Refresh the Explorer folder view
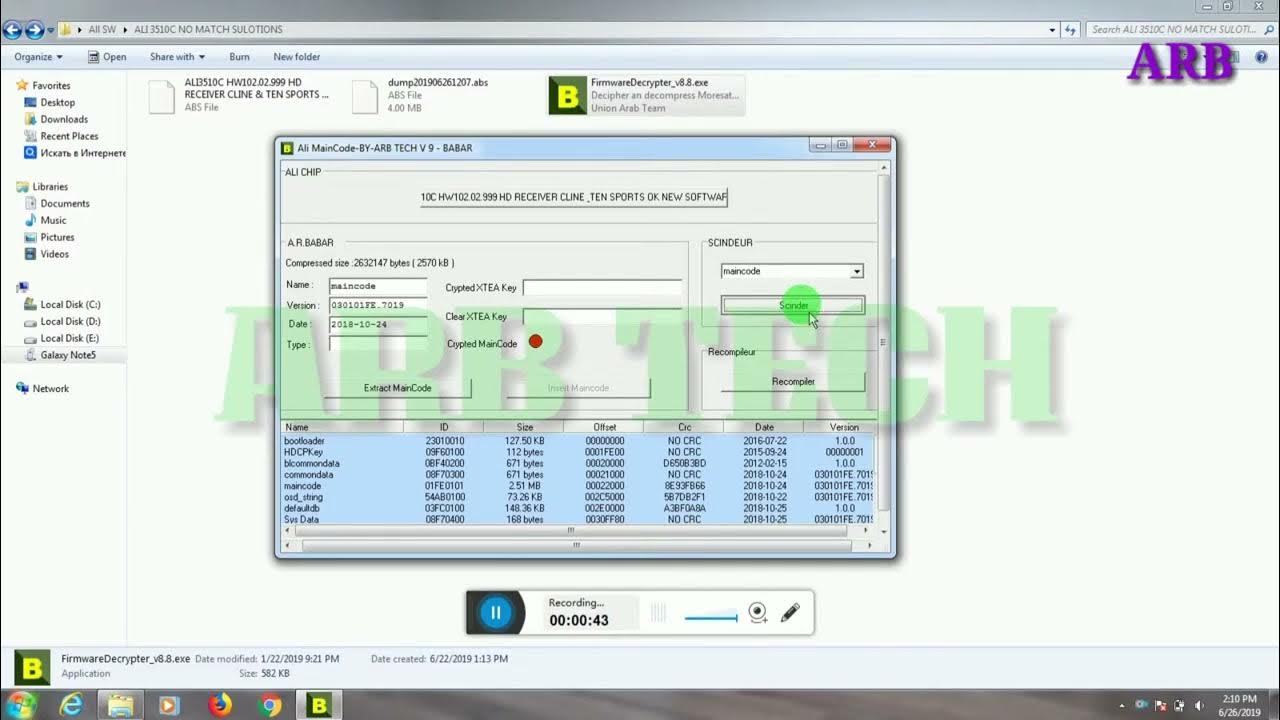Screen dimensions: 1280x720 (1071, 30)
